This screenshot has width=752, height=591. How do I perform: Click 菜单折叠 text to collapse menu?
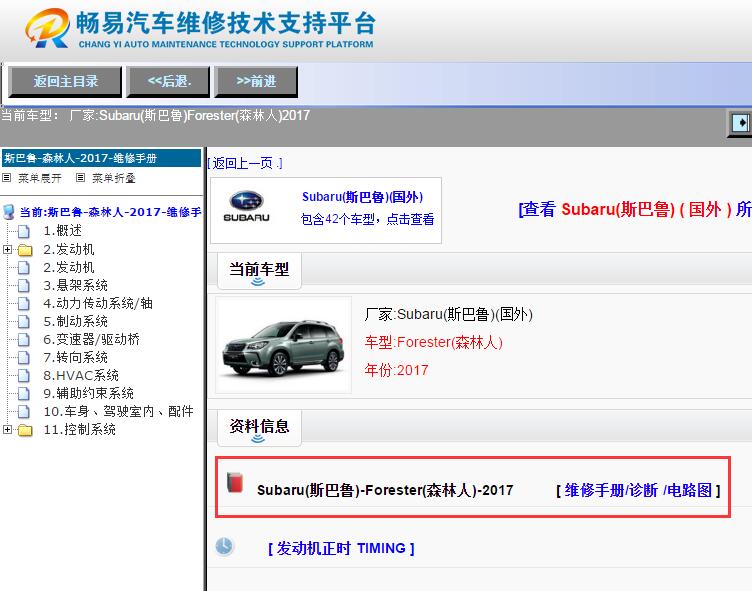[x=114, y=178]
